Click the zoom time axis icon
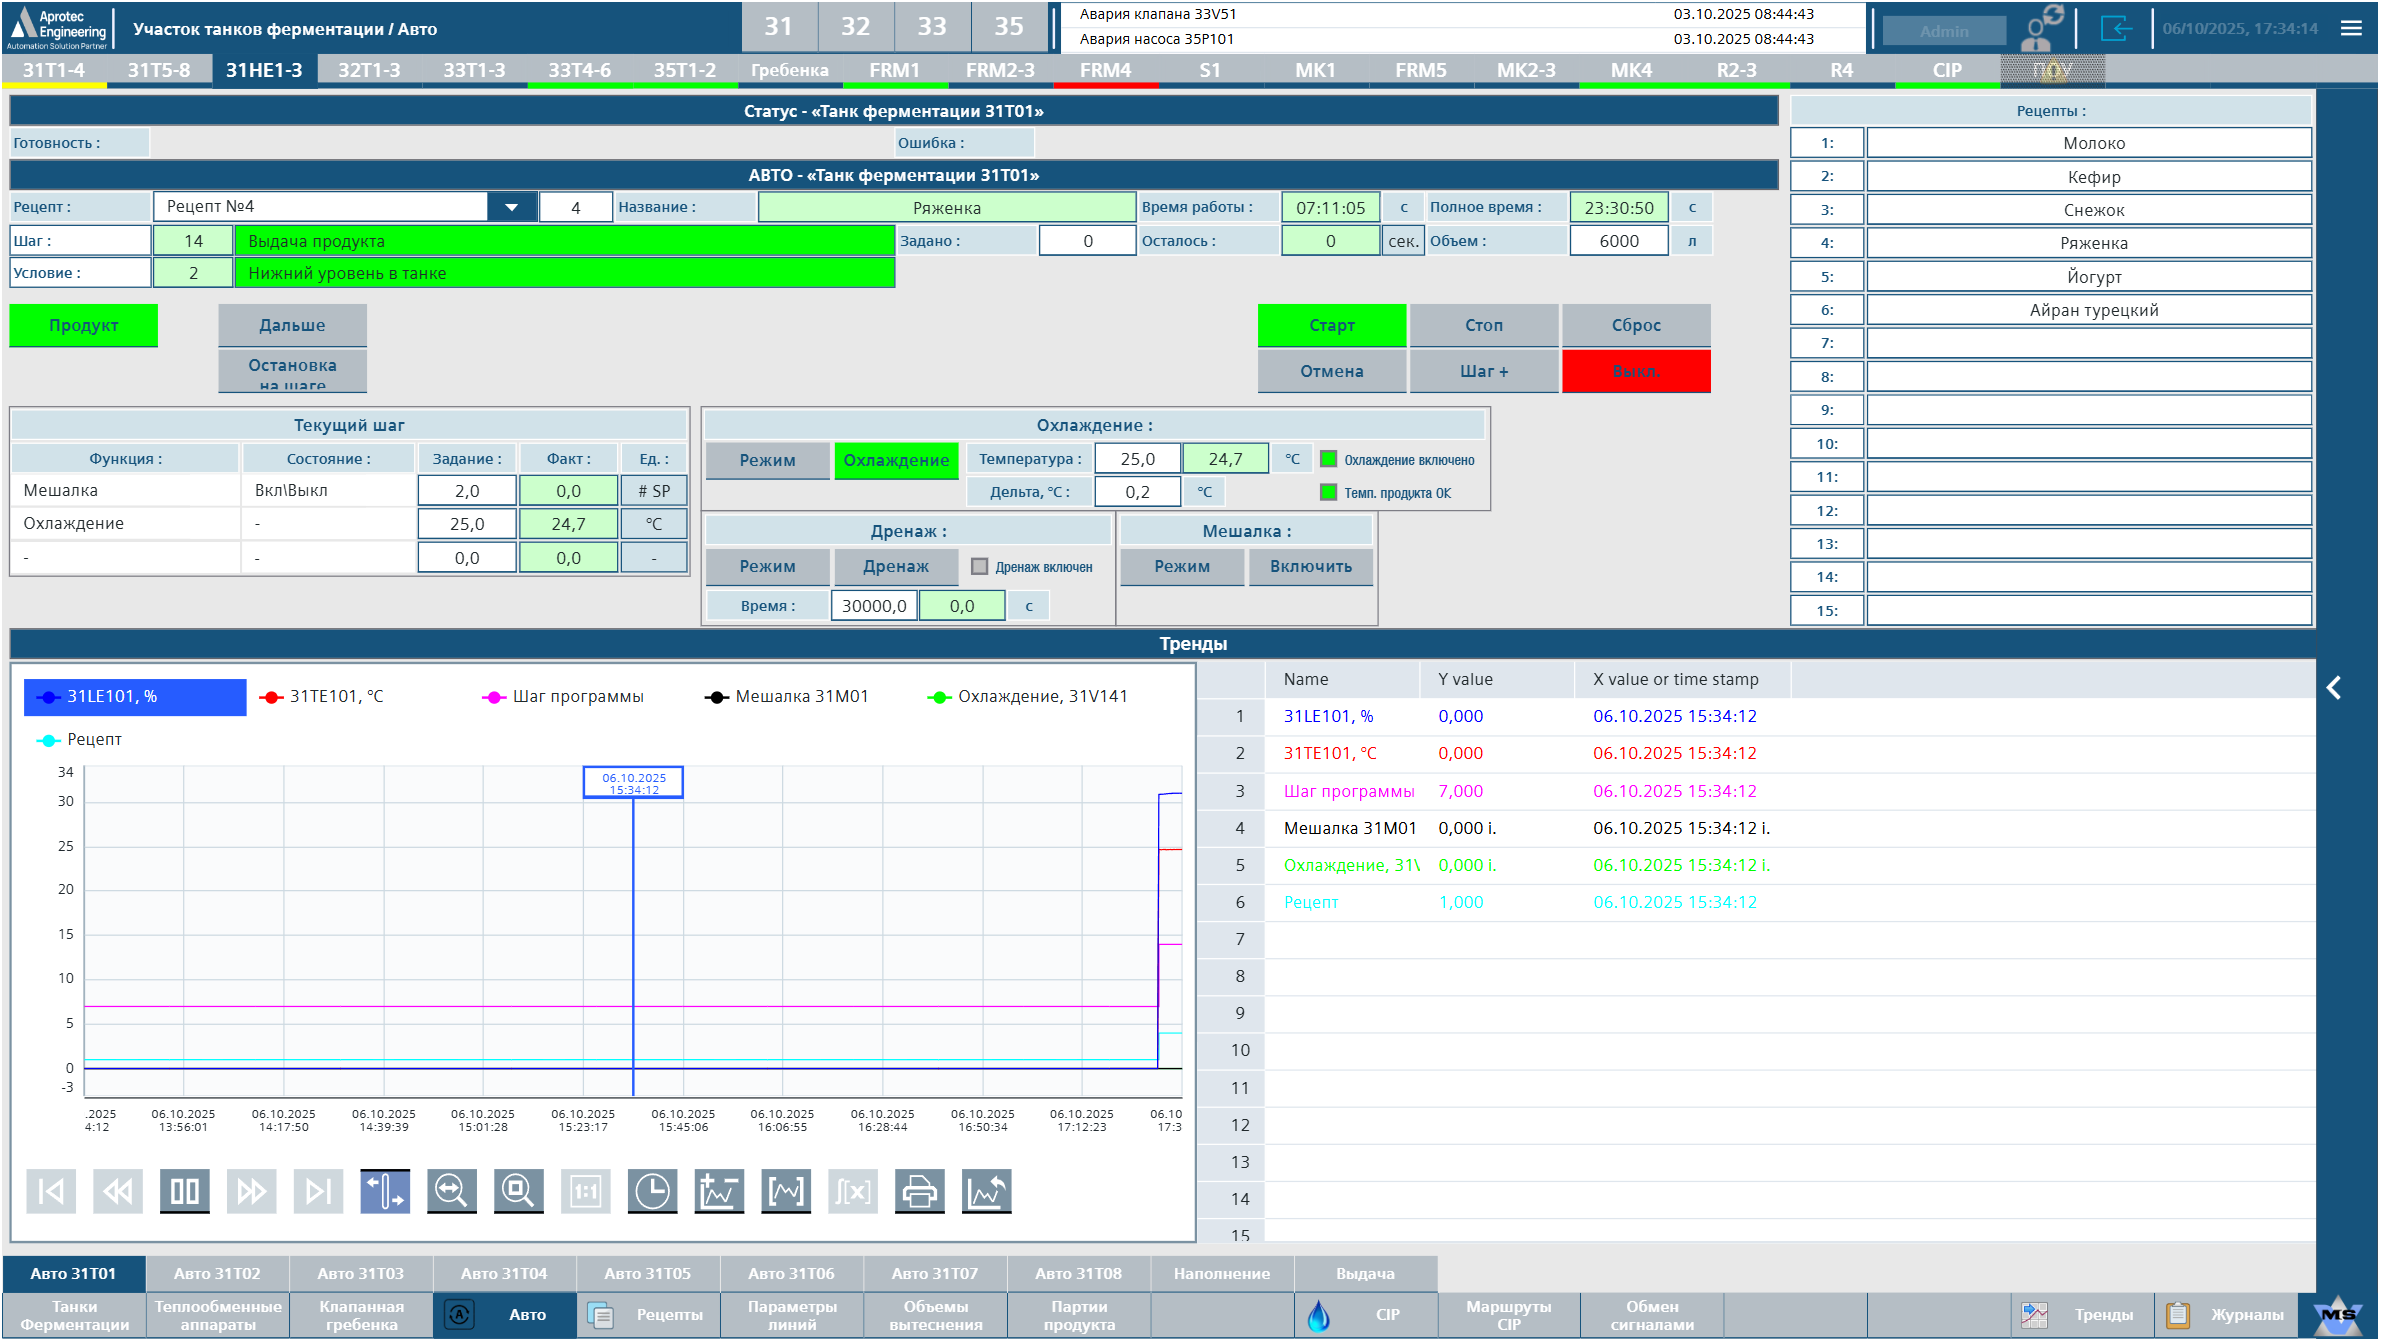This screenshot has height=1342, width=2381. (x=451, y=1191)
